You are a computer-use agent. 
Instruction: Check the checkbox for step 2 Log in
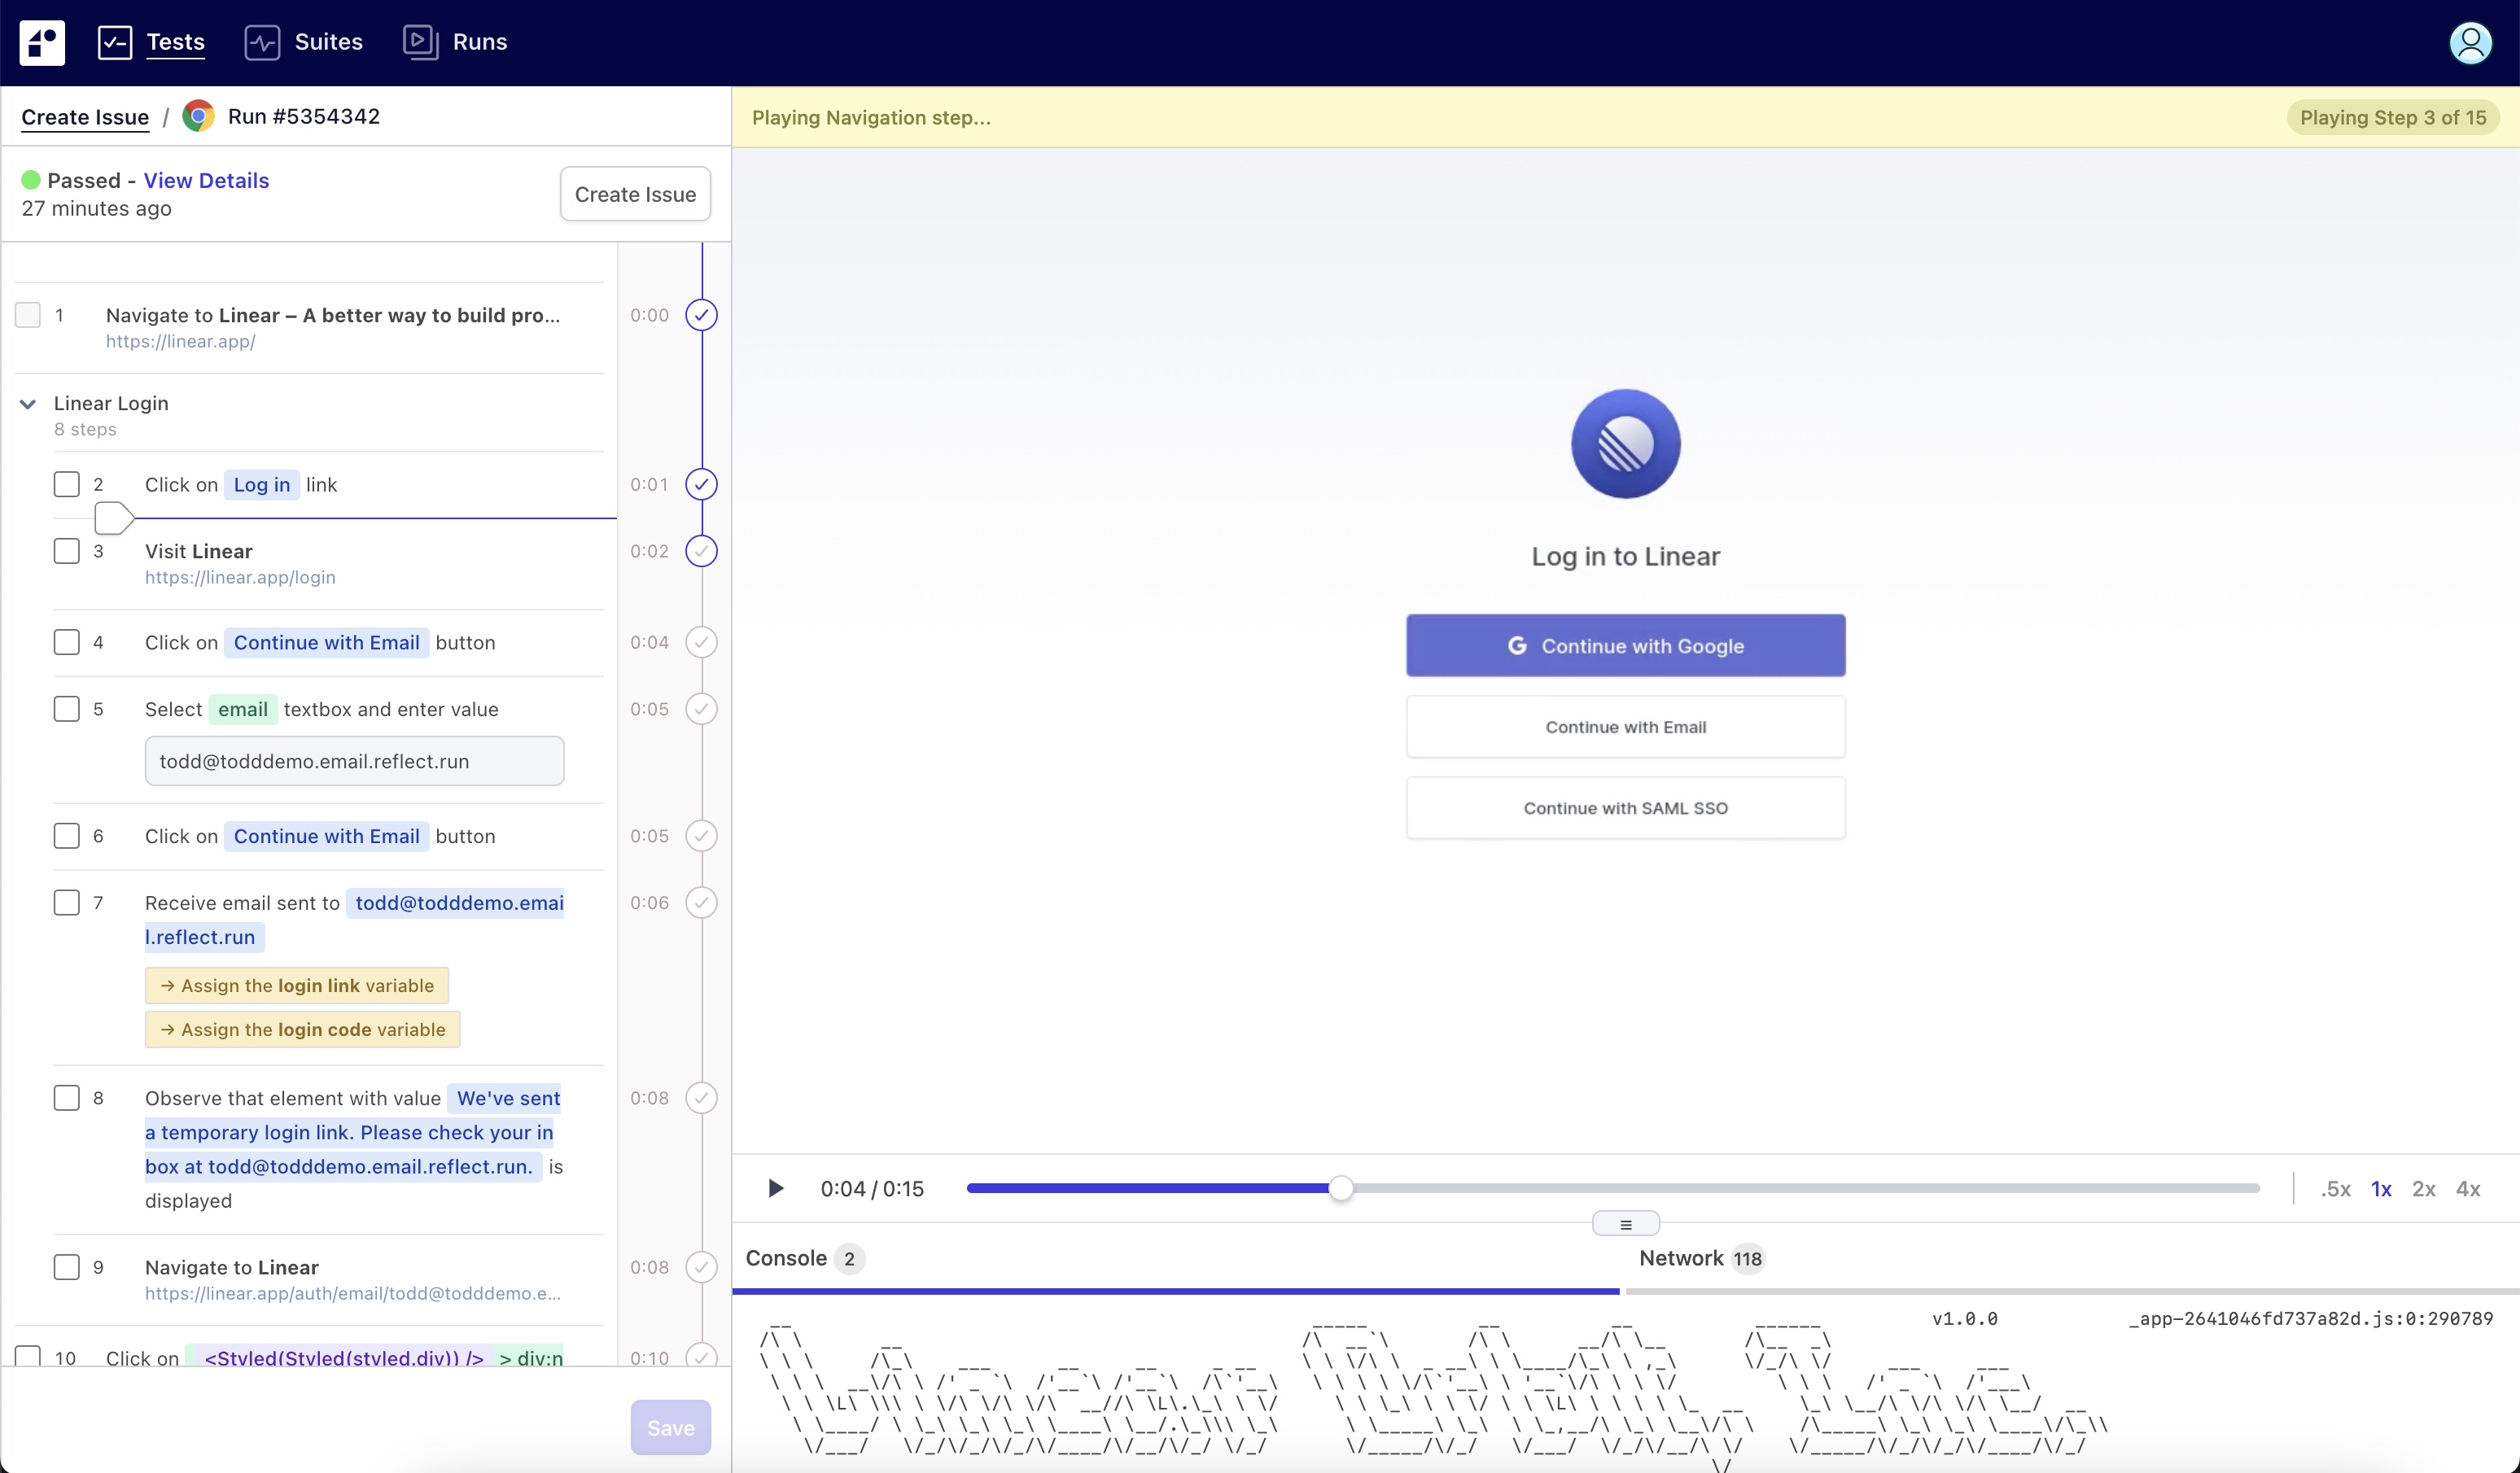67,484
